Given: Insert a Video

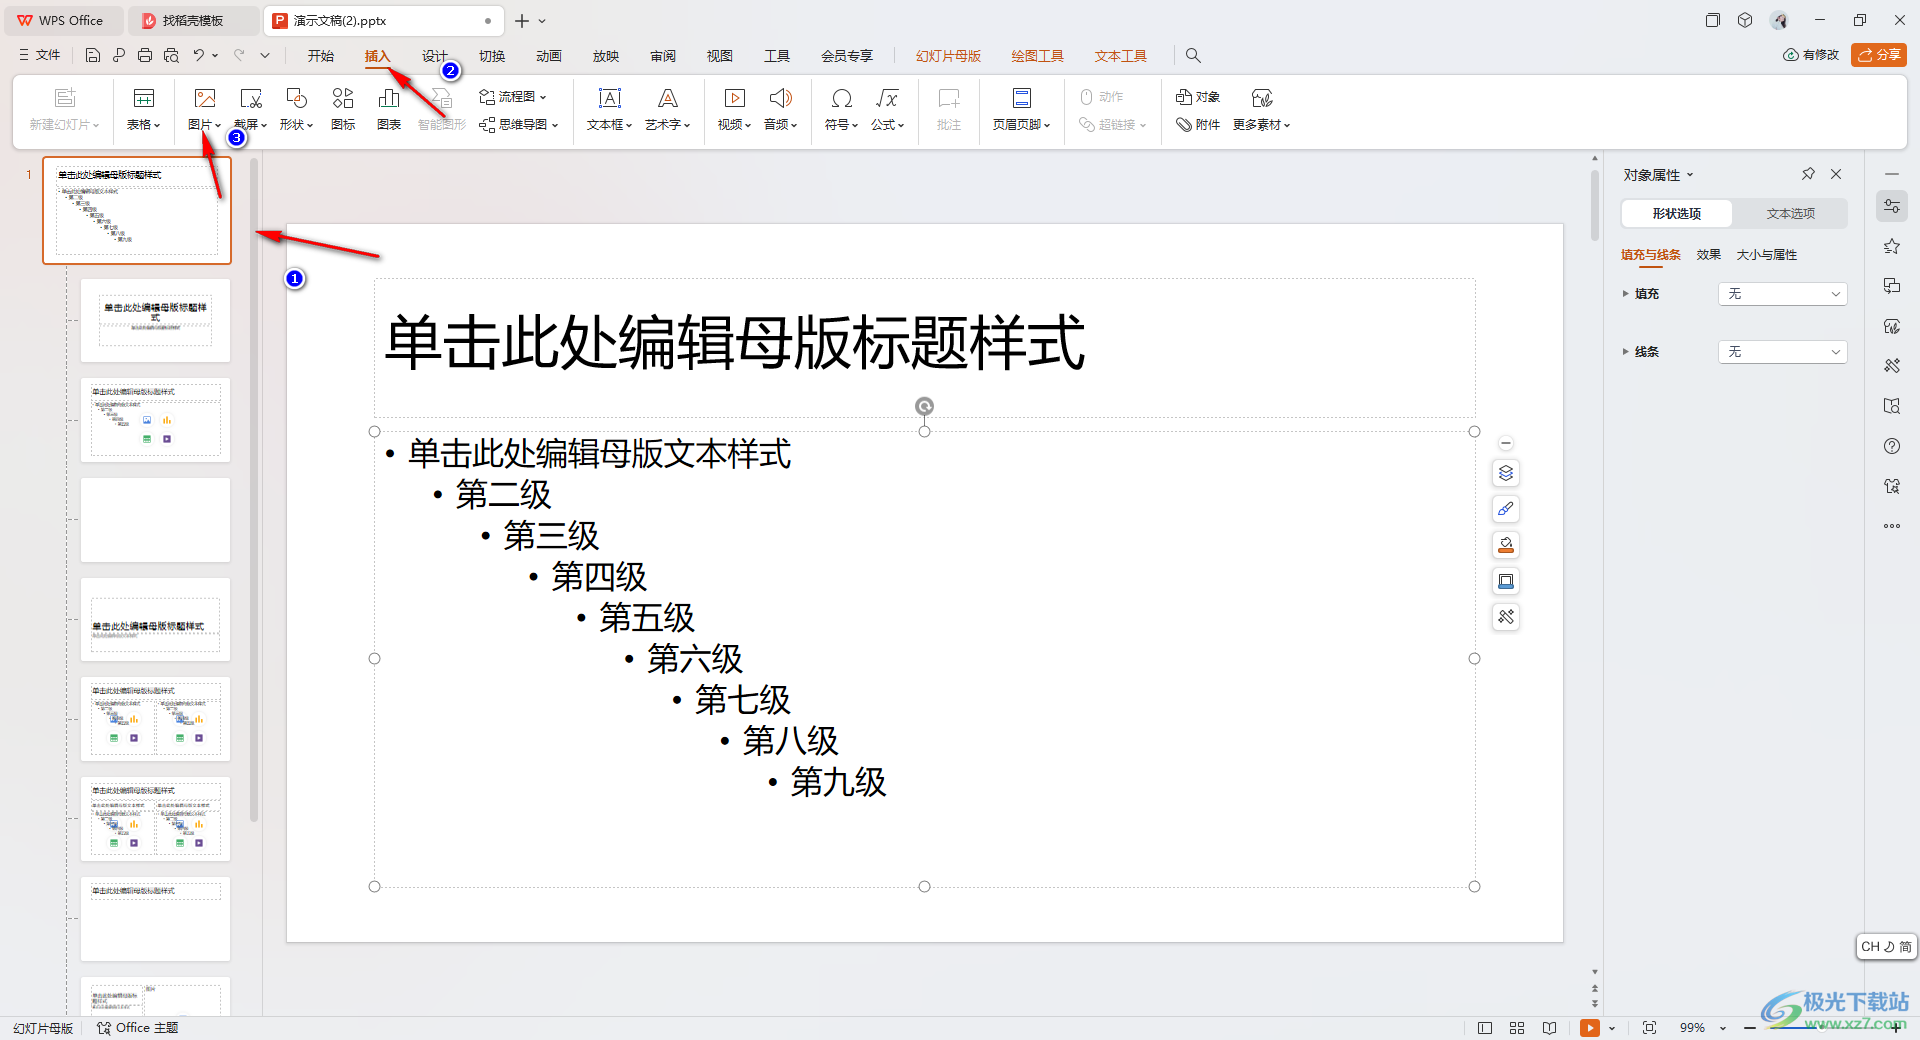Looking at the screenshot, I should [734, 109].
